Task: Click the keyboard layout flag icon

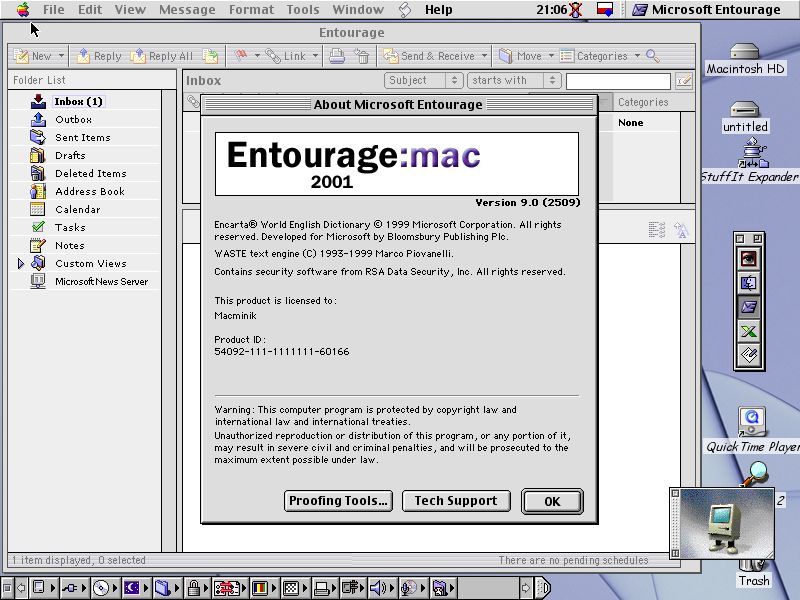Action: (x=605, y=10)
